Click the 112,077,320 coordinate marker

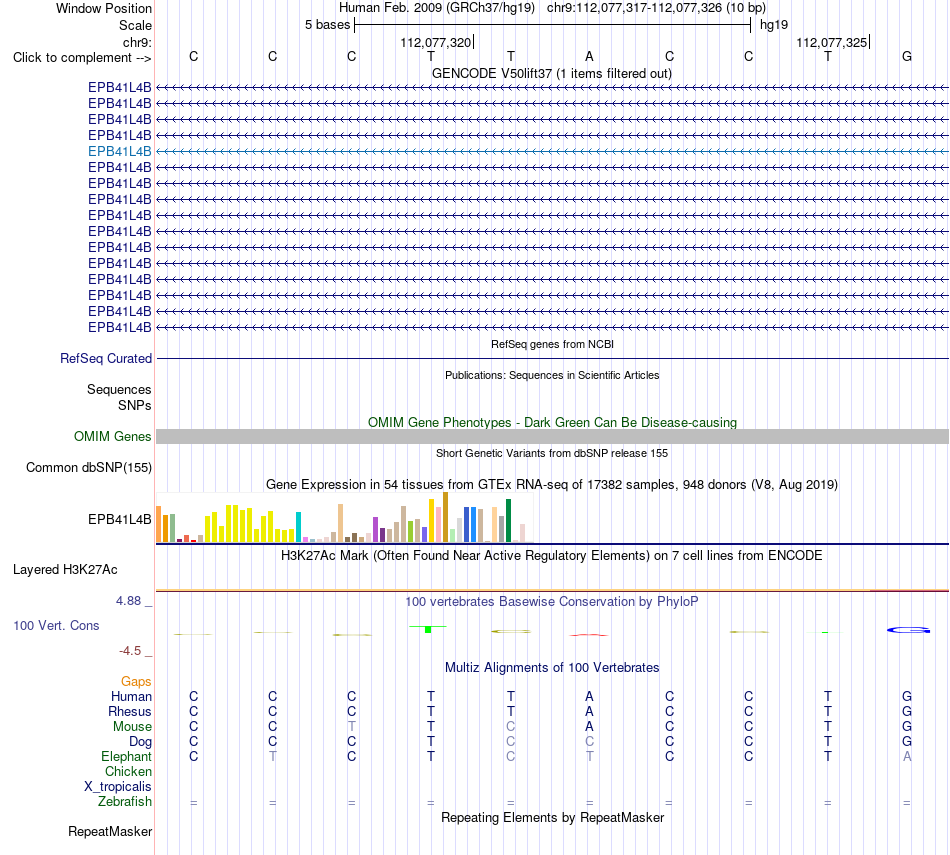click(436, 42)
